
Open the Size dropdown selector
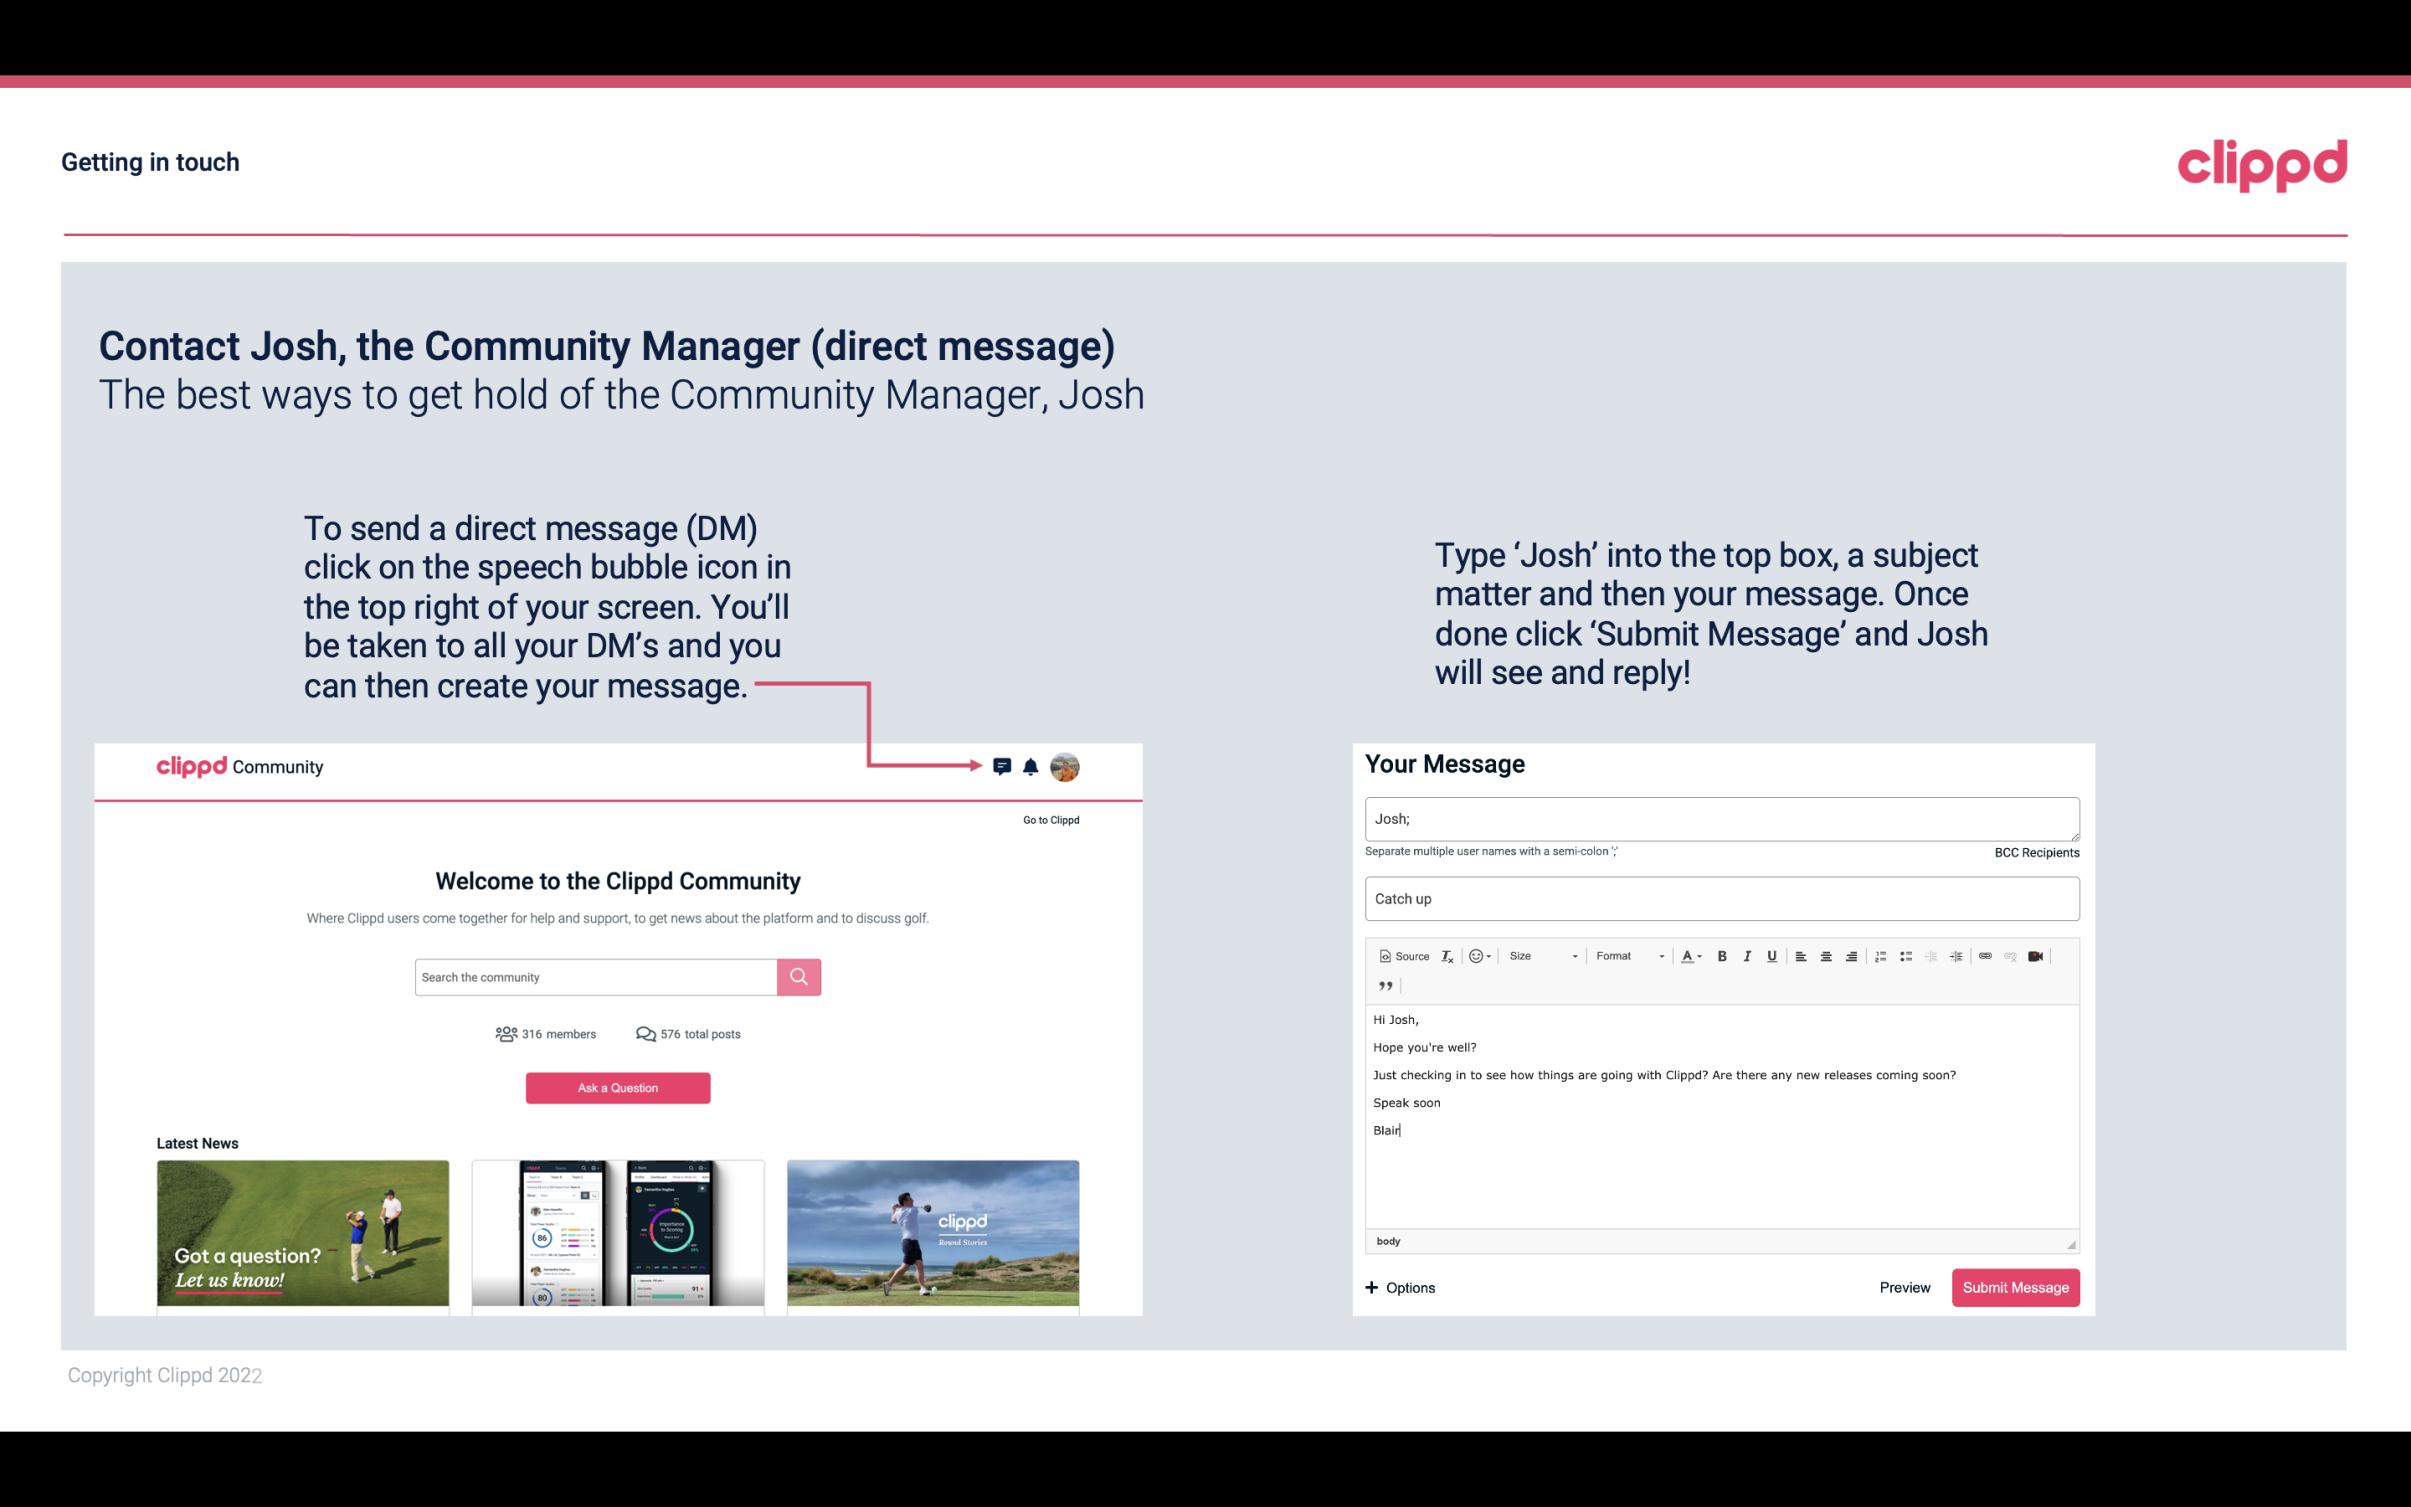[x=1541, y=955]
